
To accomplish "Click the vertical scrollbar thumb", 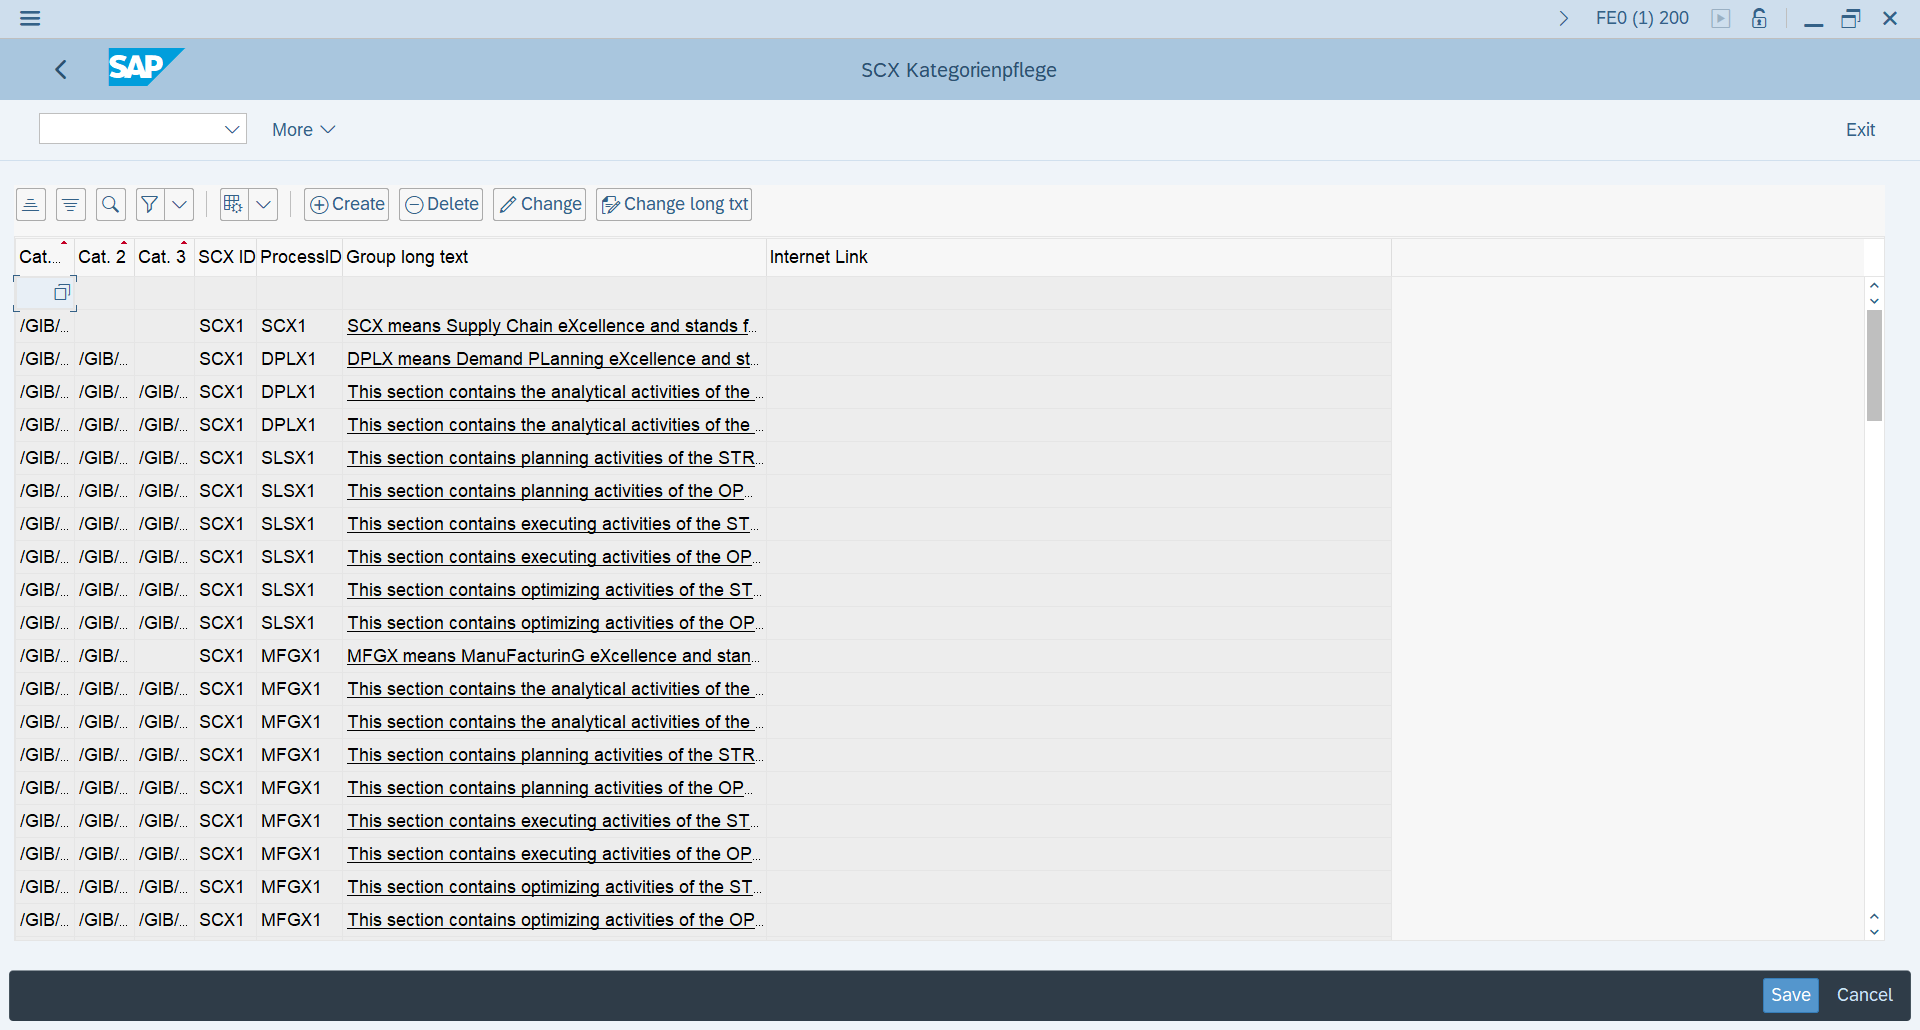I will coord(1874,365).
